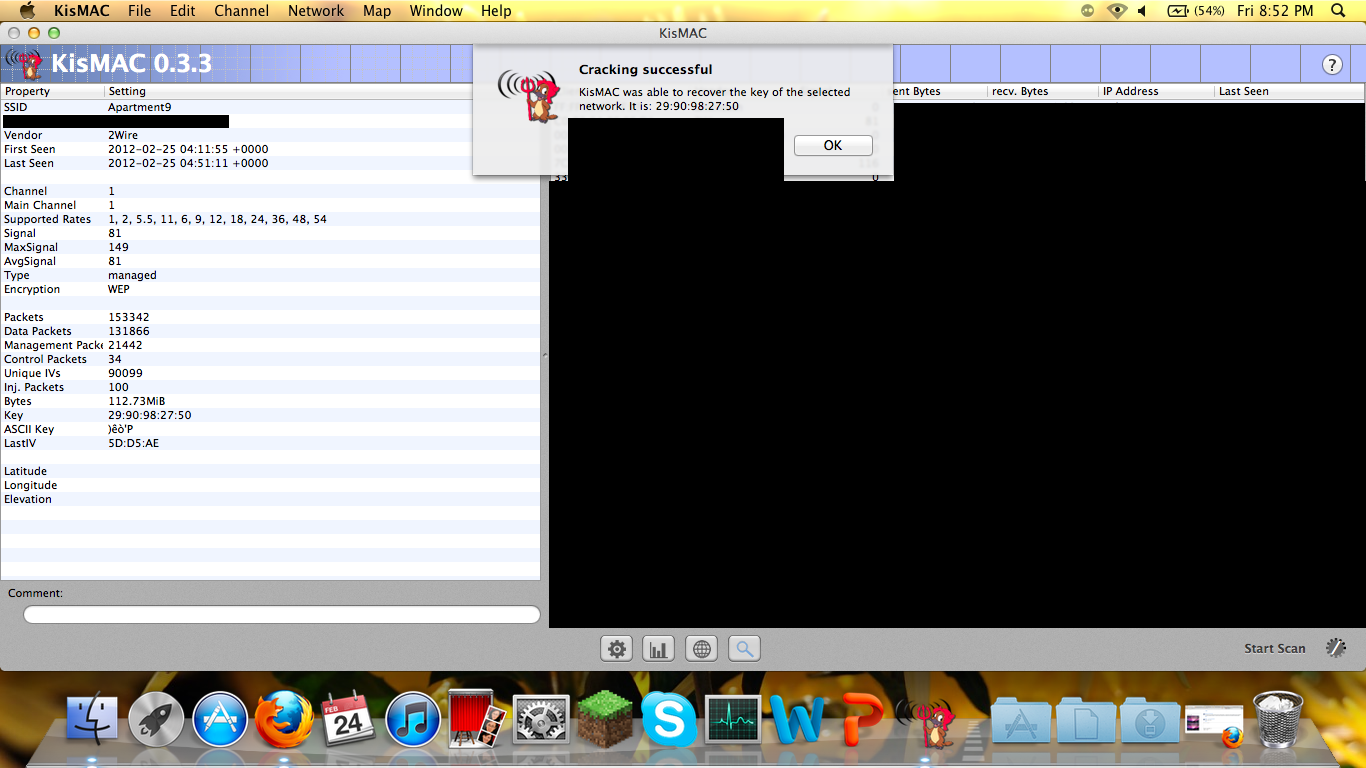Open the App Store dock icon

click(x=220, y=720)
